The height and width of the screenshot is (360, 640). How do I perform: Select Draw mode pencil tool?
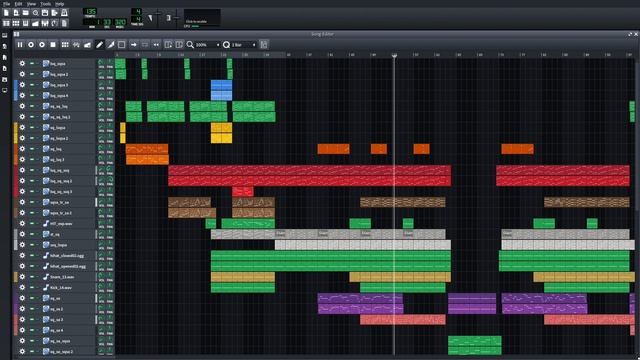click(x=99, y=44)
